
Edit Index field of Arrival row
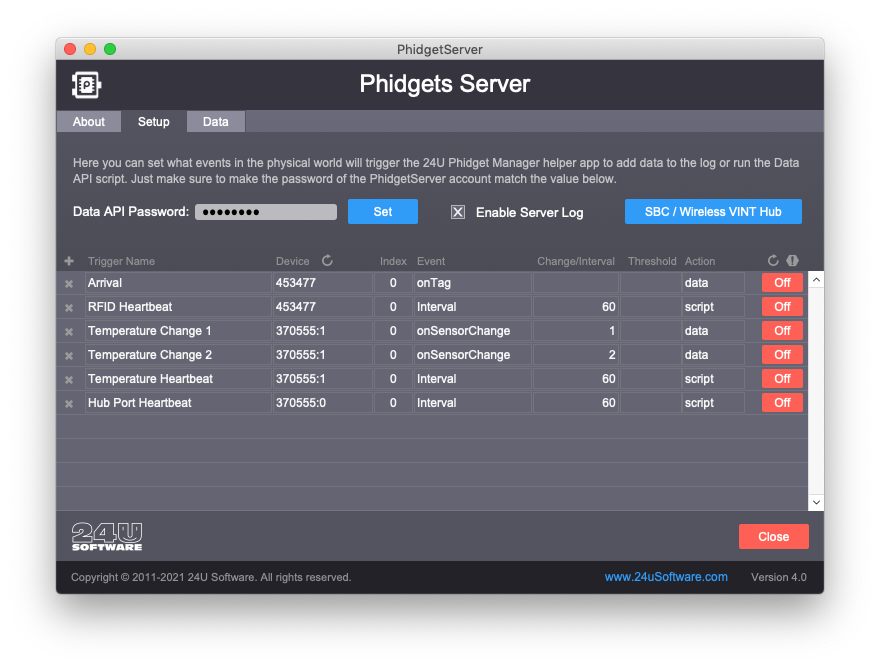pos(393,282)
